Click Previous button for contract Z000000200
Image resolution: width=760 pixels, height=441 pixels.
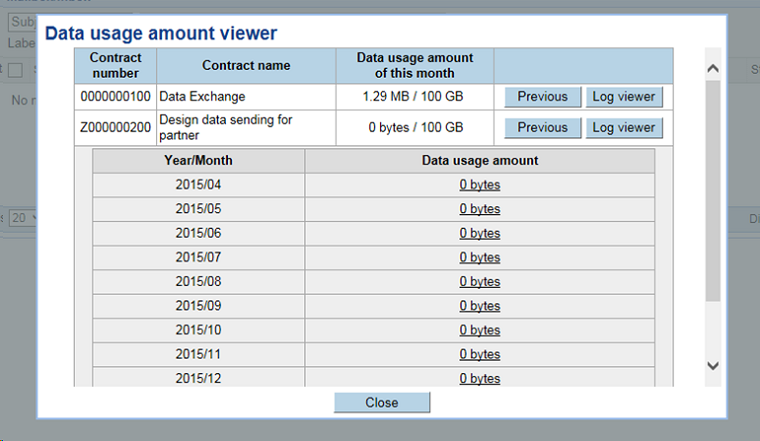pyautogui.click(x=542, y=127)
